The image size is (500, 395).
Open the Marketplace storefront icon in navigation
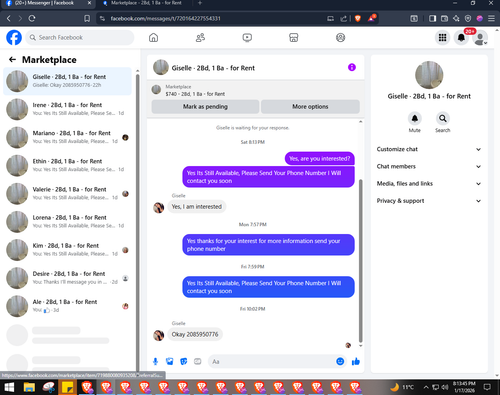(293, 38)
